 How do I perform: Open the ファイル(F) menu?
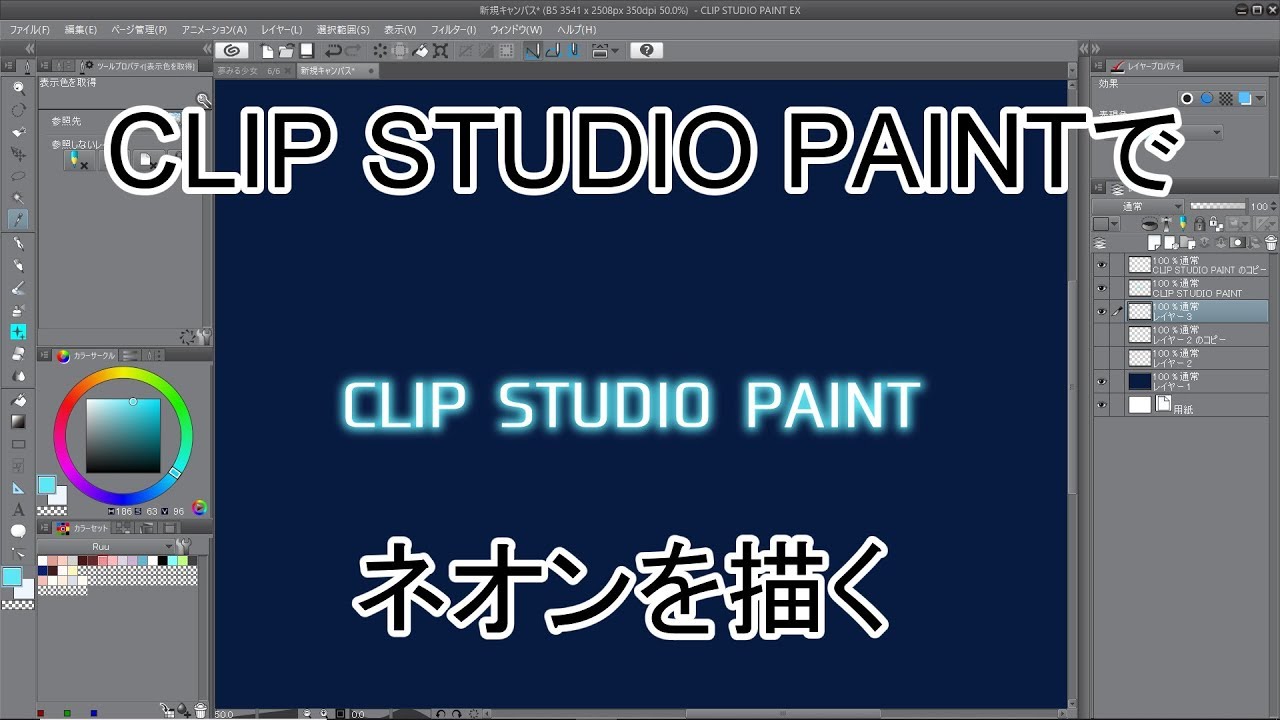tap(30, 30)
